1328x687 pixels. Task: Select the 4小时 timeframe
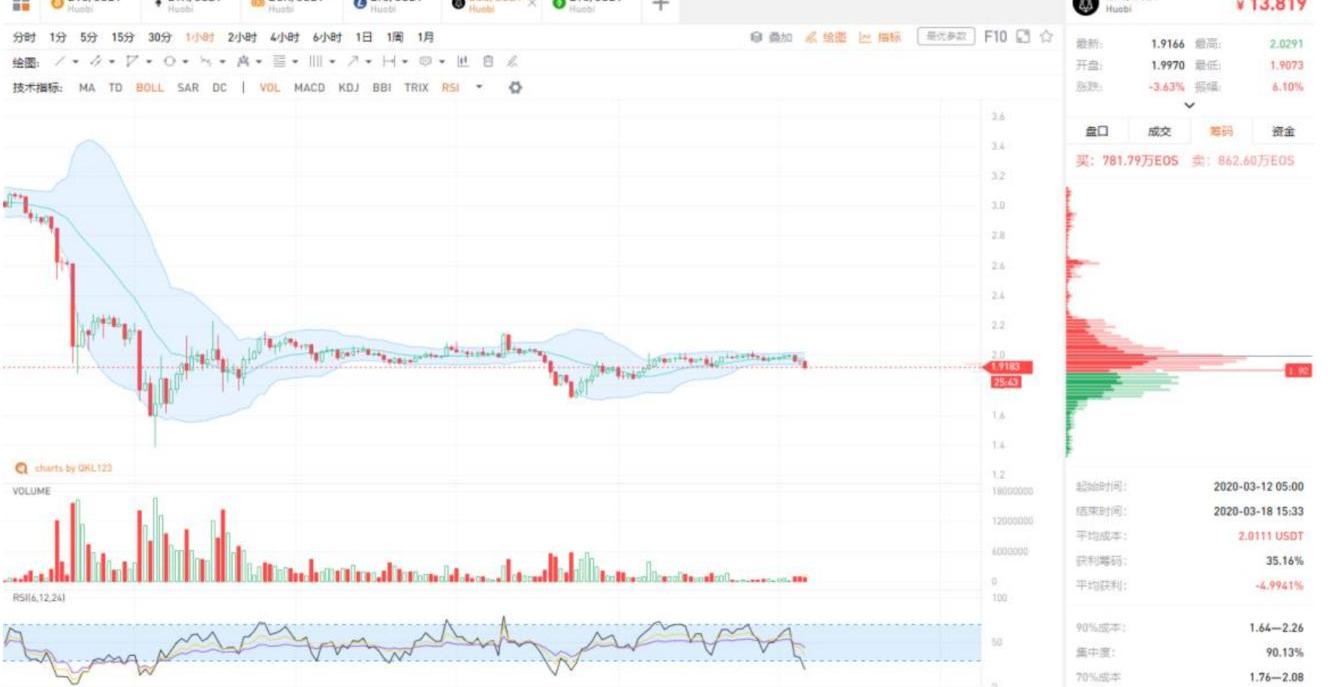(x=285, y=37)
